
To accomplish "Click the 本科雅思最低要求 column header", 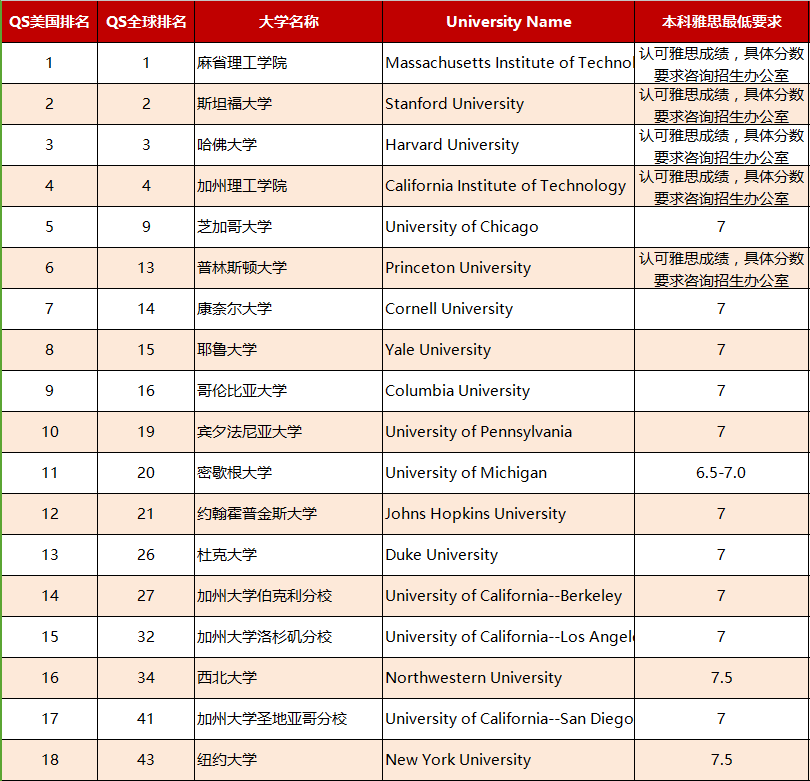I will point(722,21).
